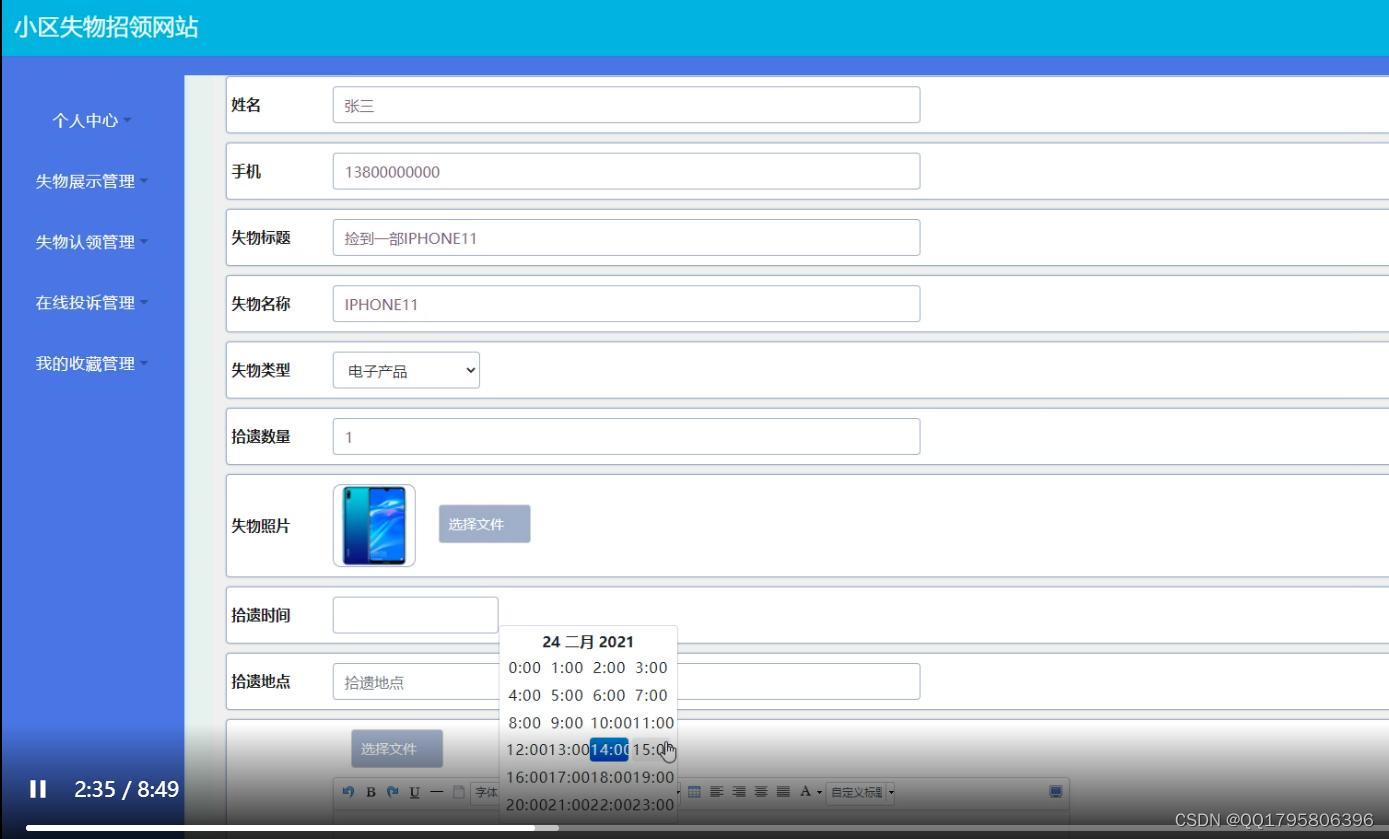The width and height of the screenshot is (1389, 839).
Task: Click the undo icon in the editor toolbar
Action: click(348, 792)
